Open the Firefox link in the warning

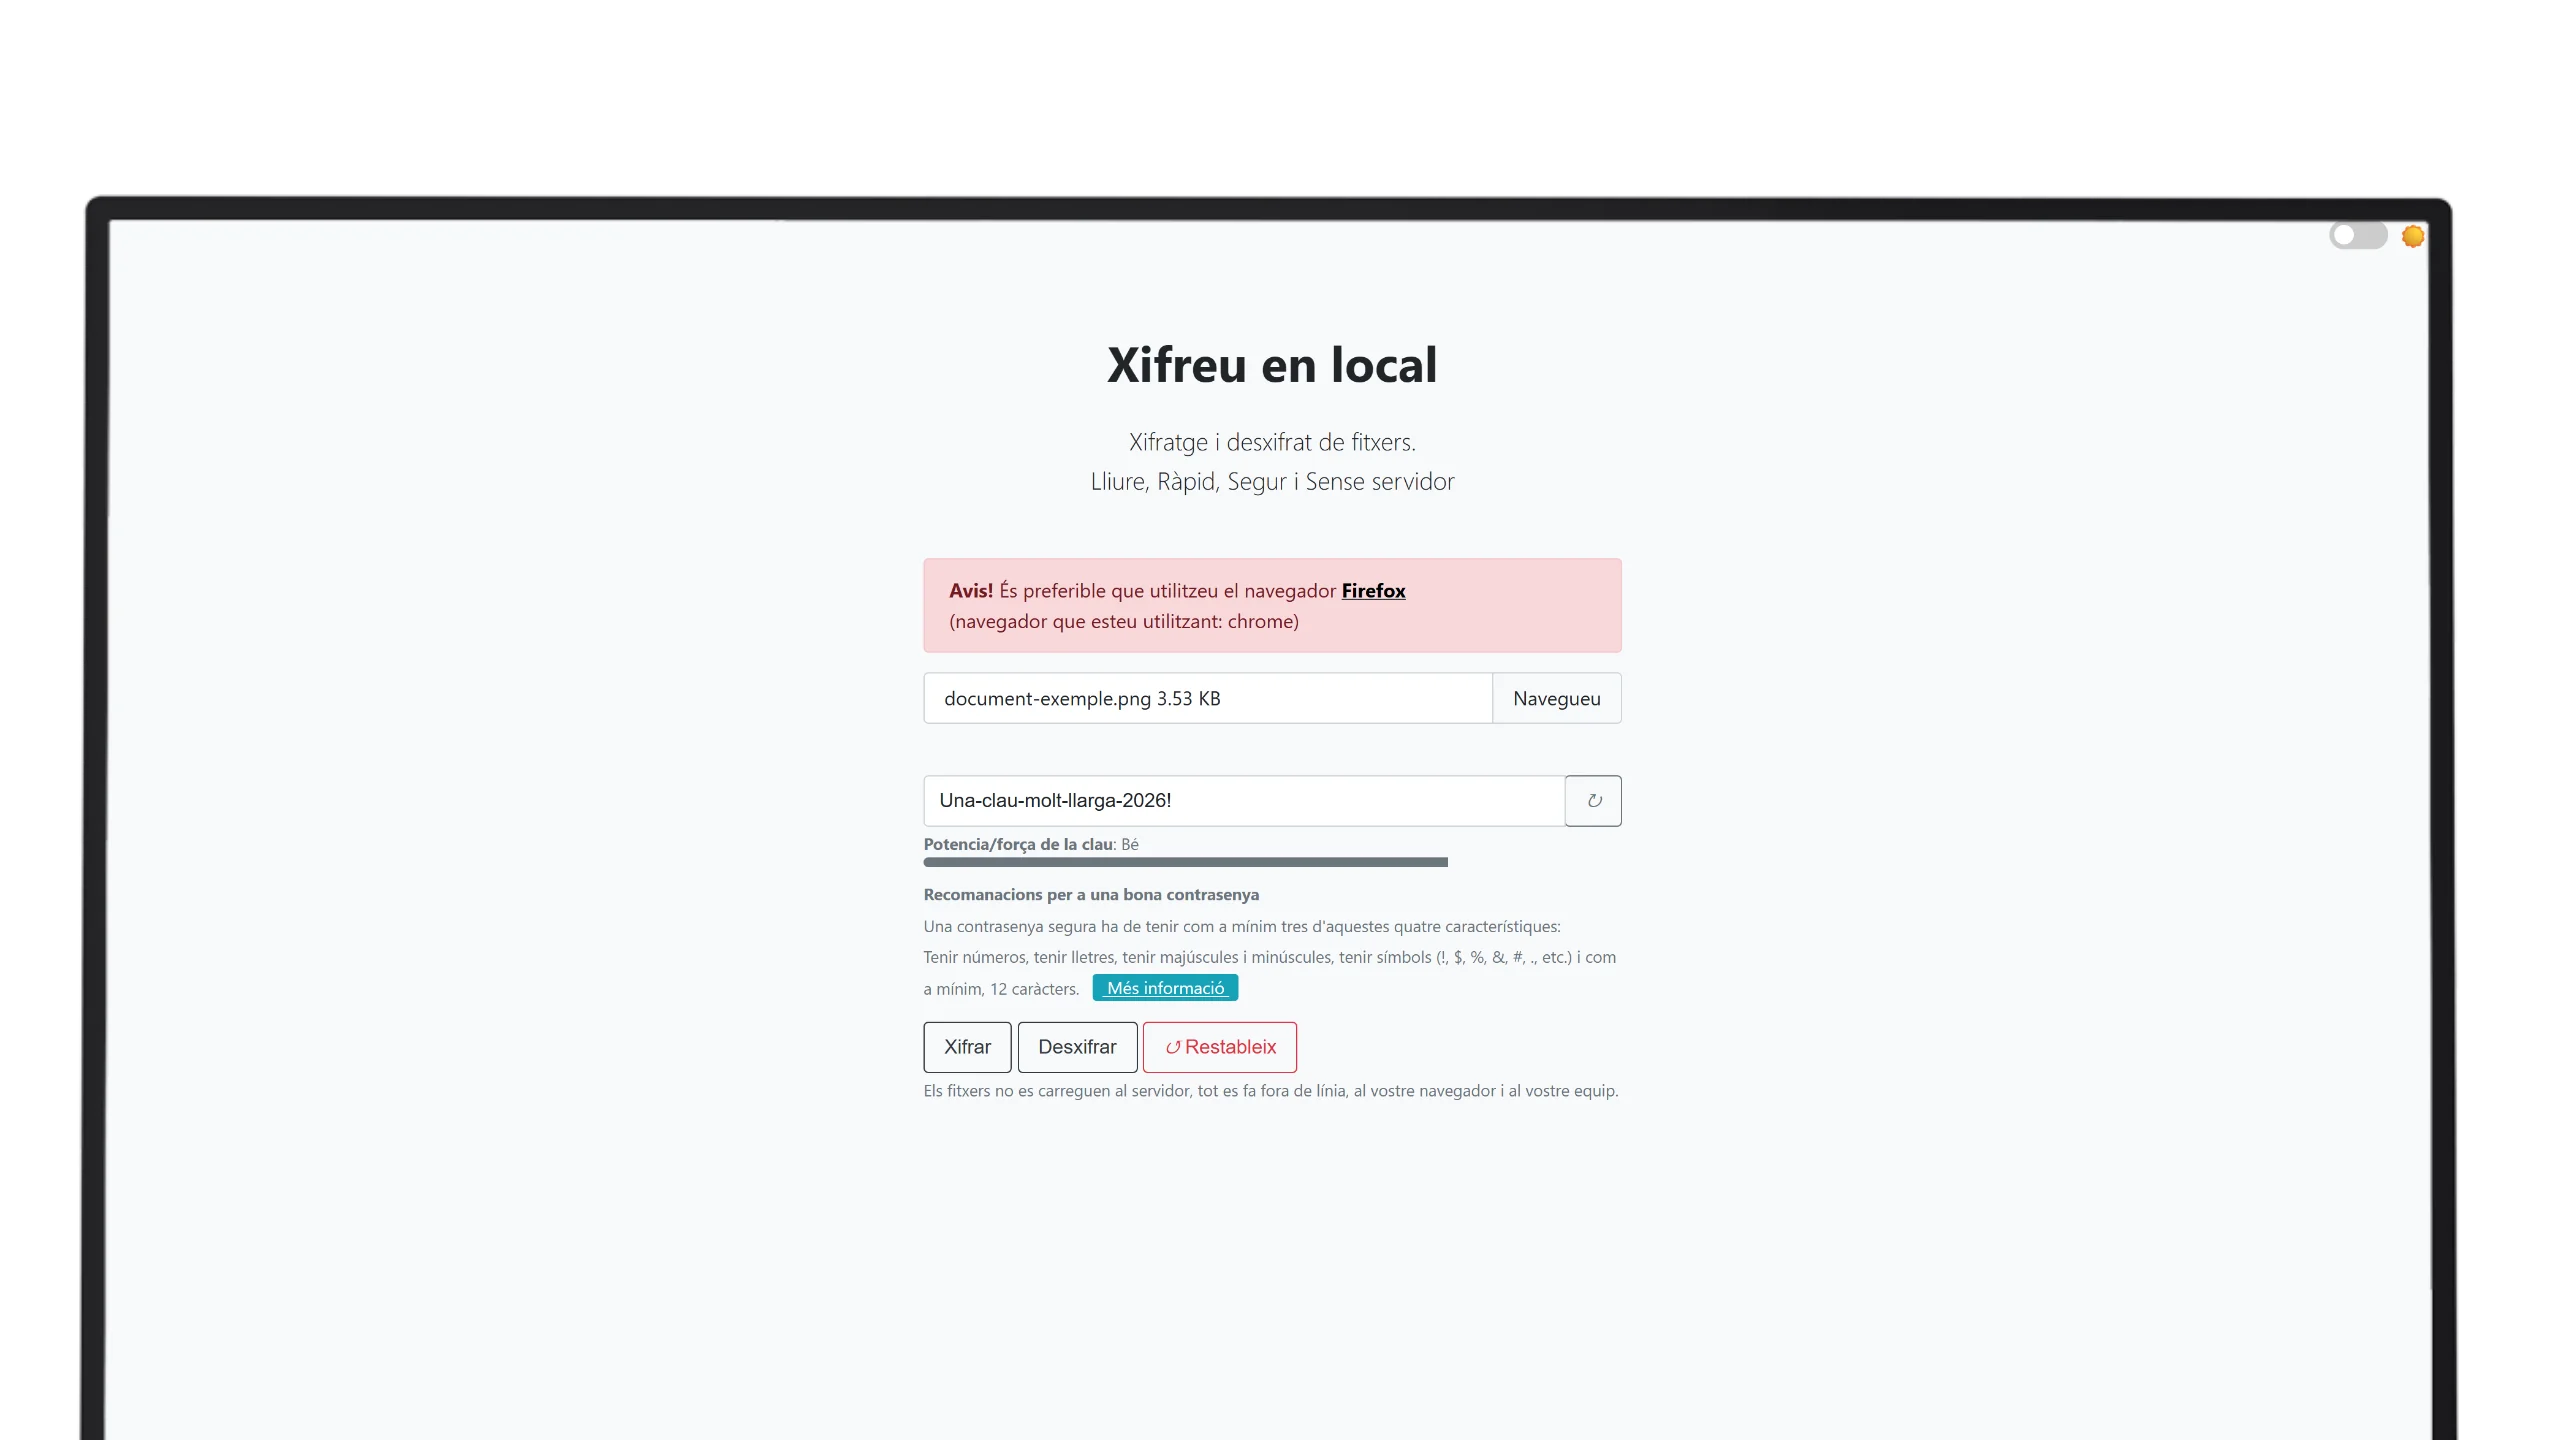coord(1373,591)
